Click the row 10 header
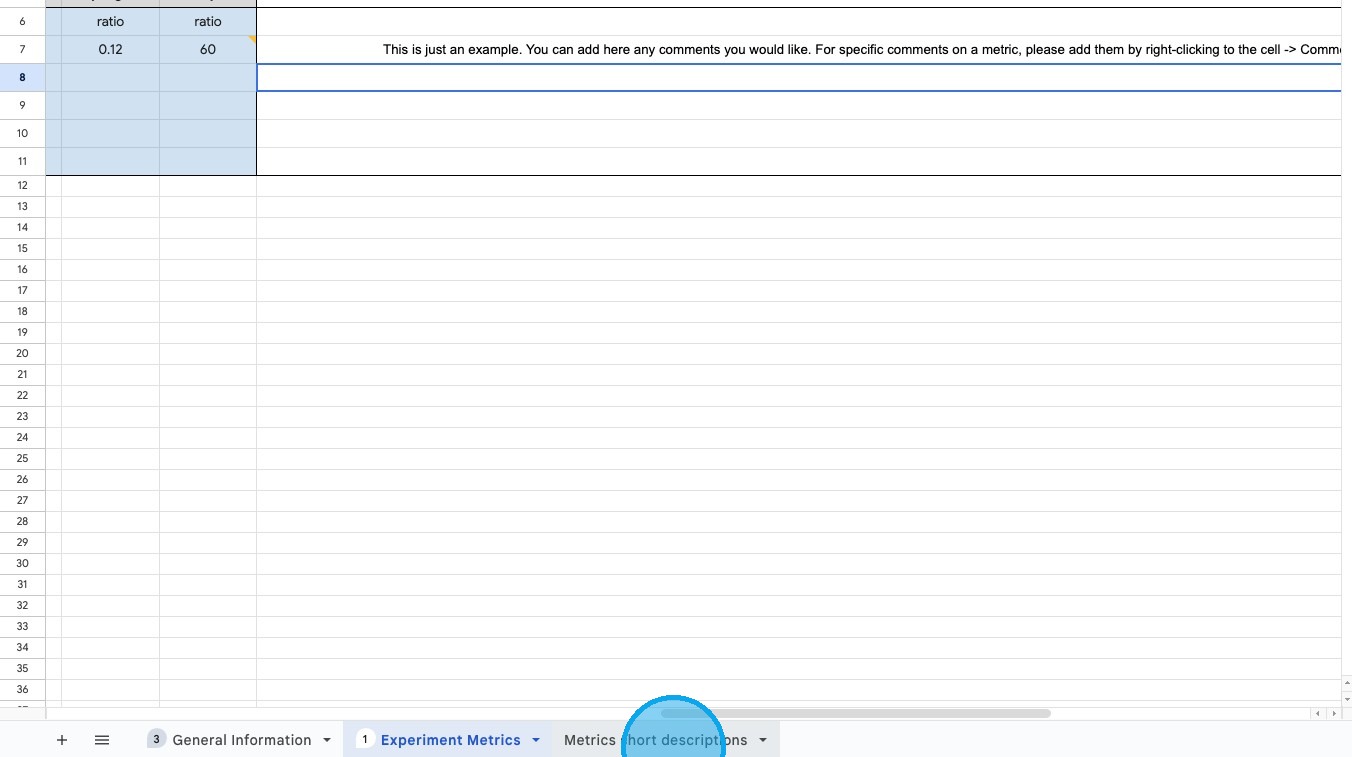 coord(22,133)
